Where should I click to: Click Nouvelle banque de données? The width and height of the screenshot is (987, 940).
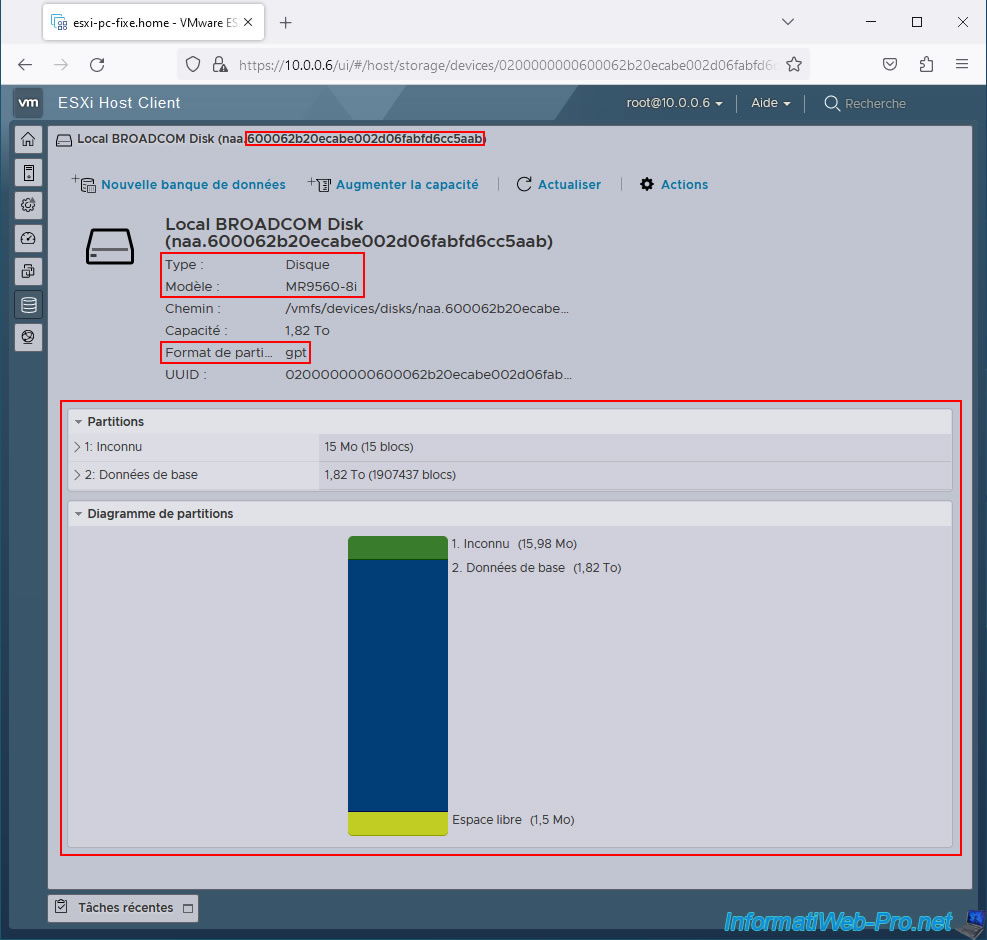pos(193,184)
